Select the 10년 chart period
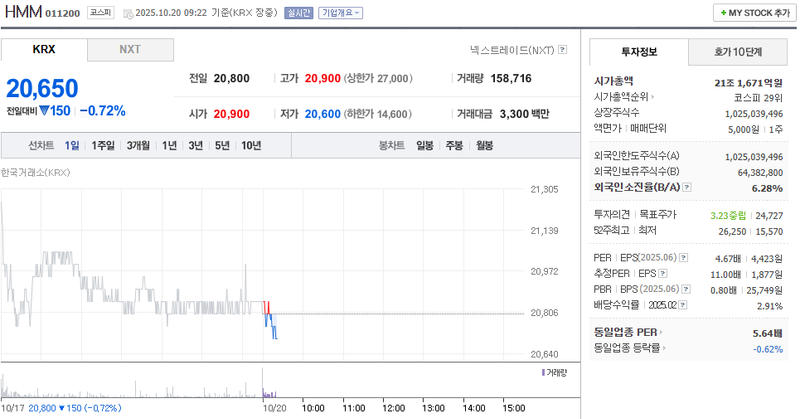The height and width of the screenshot is (419, 800). tap(251, 146)
